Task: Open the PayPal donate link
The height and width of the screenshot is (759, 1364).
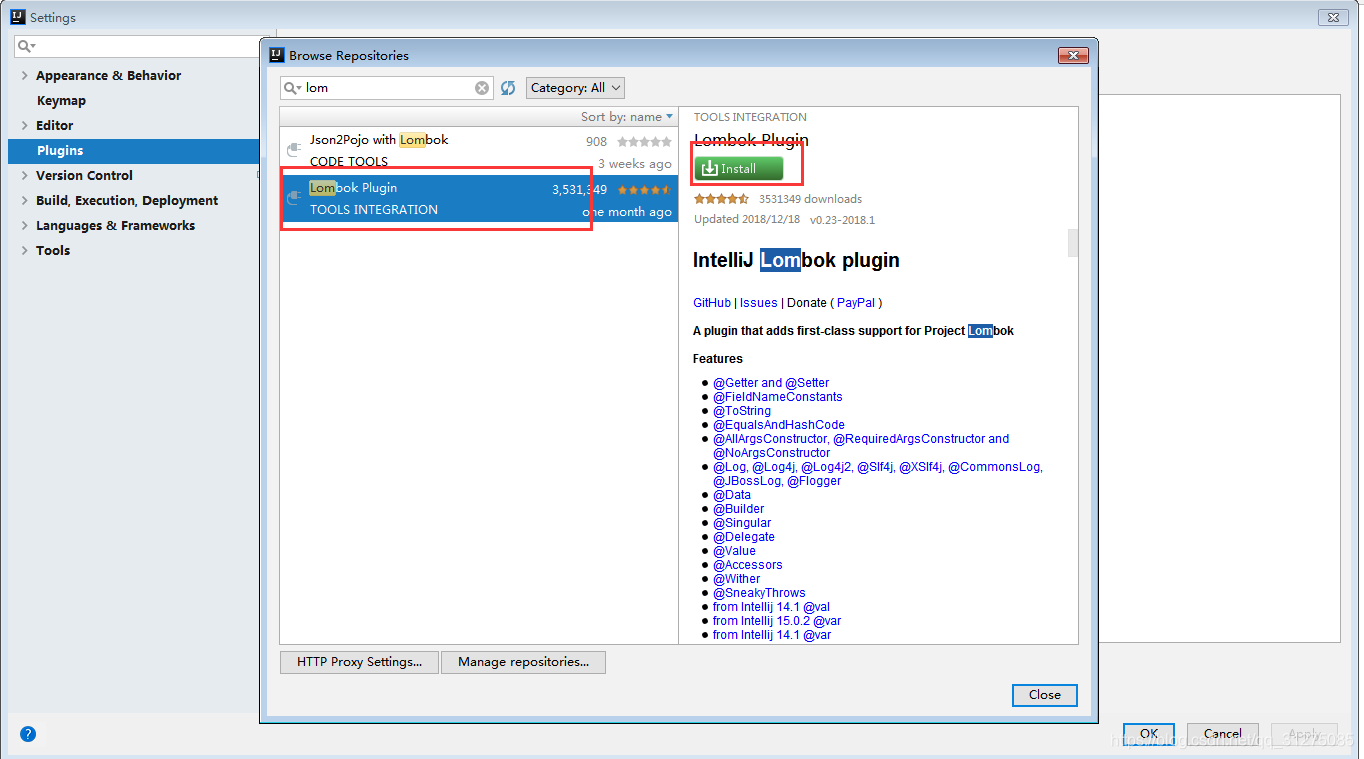Action: 856,303
